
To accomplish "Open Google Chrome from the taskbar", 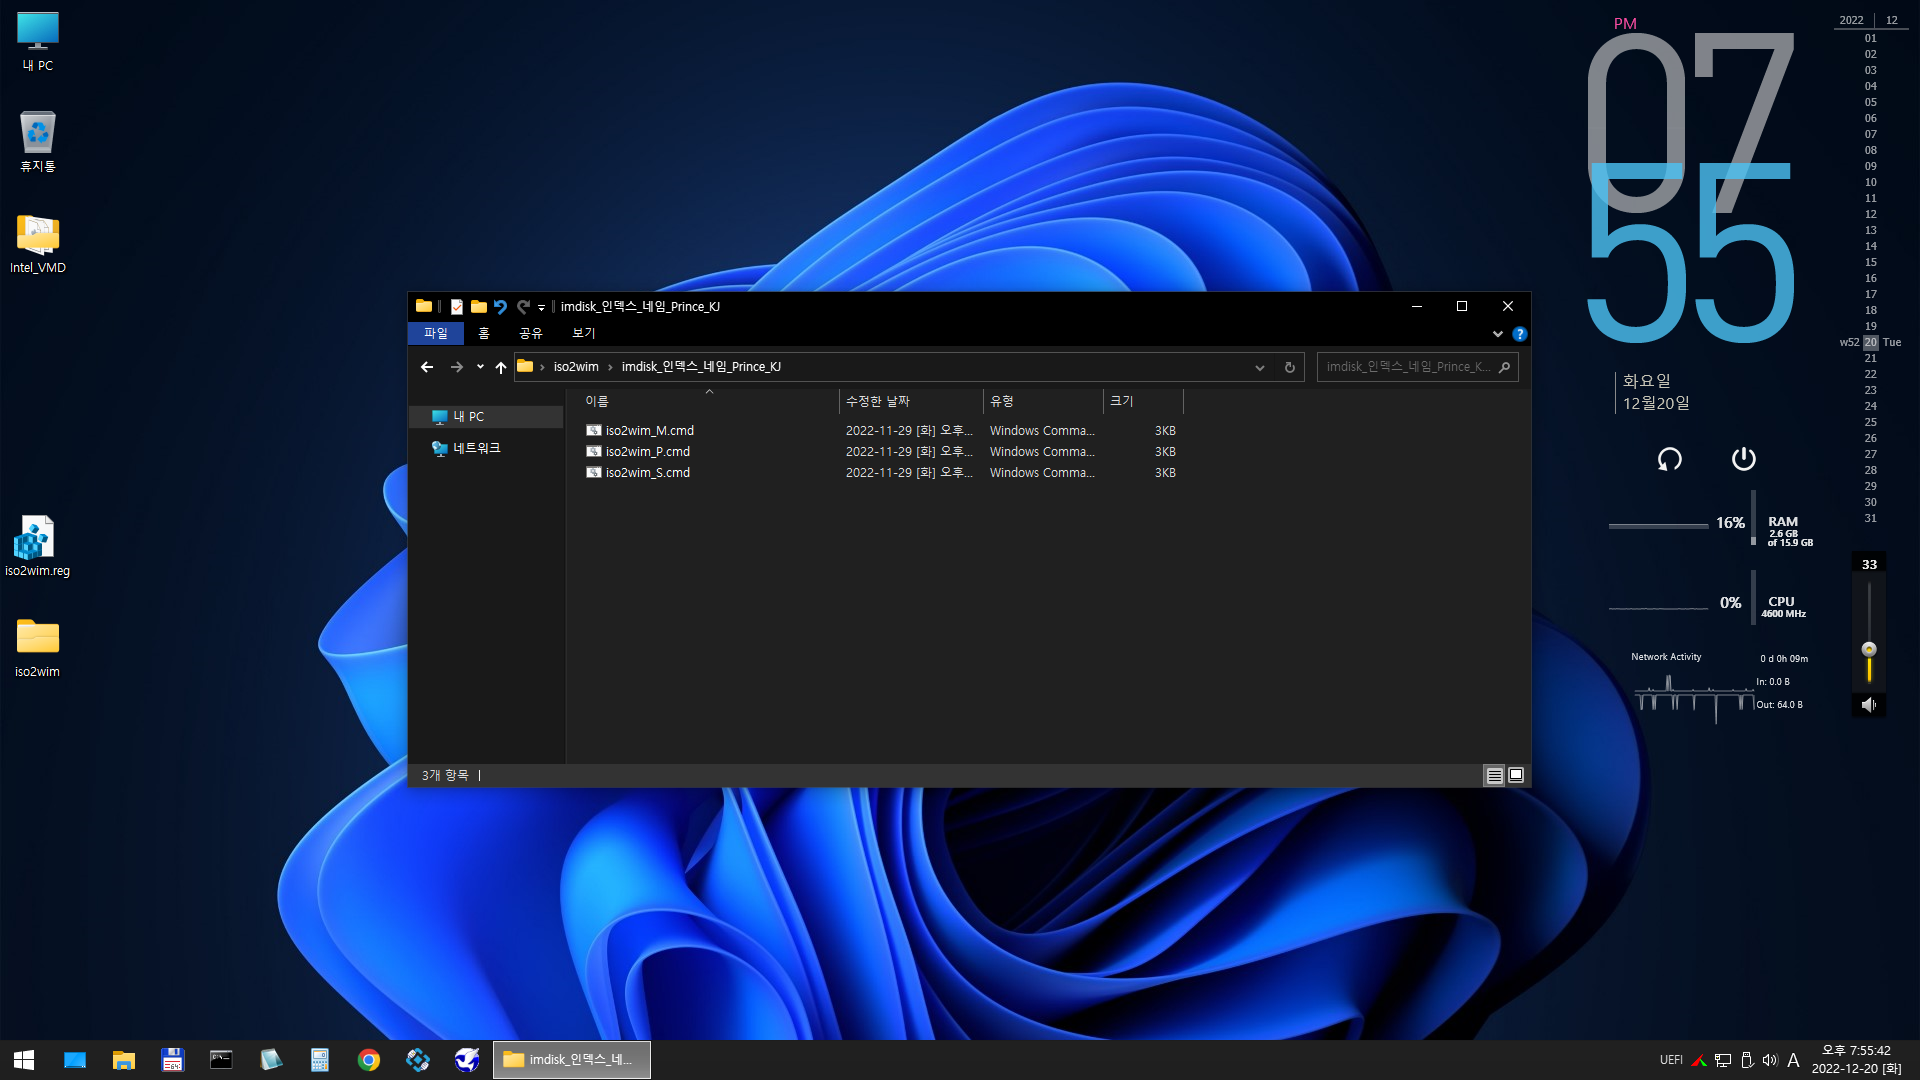I will [x=369, y=1060].
